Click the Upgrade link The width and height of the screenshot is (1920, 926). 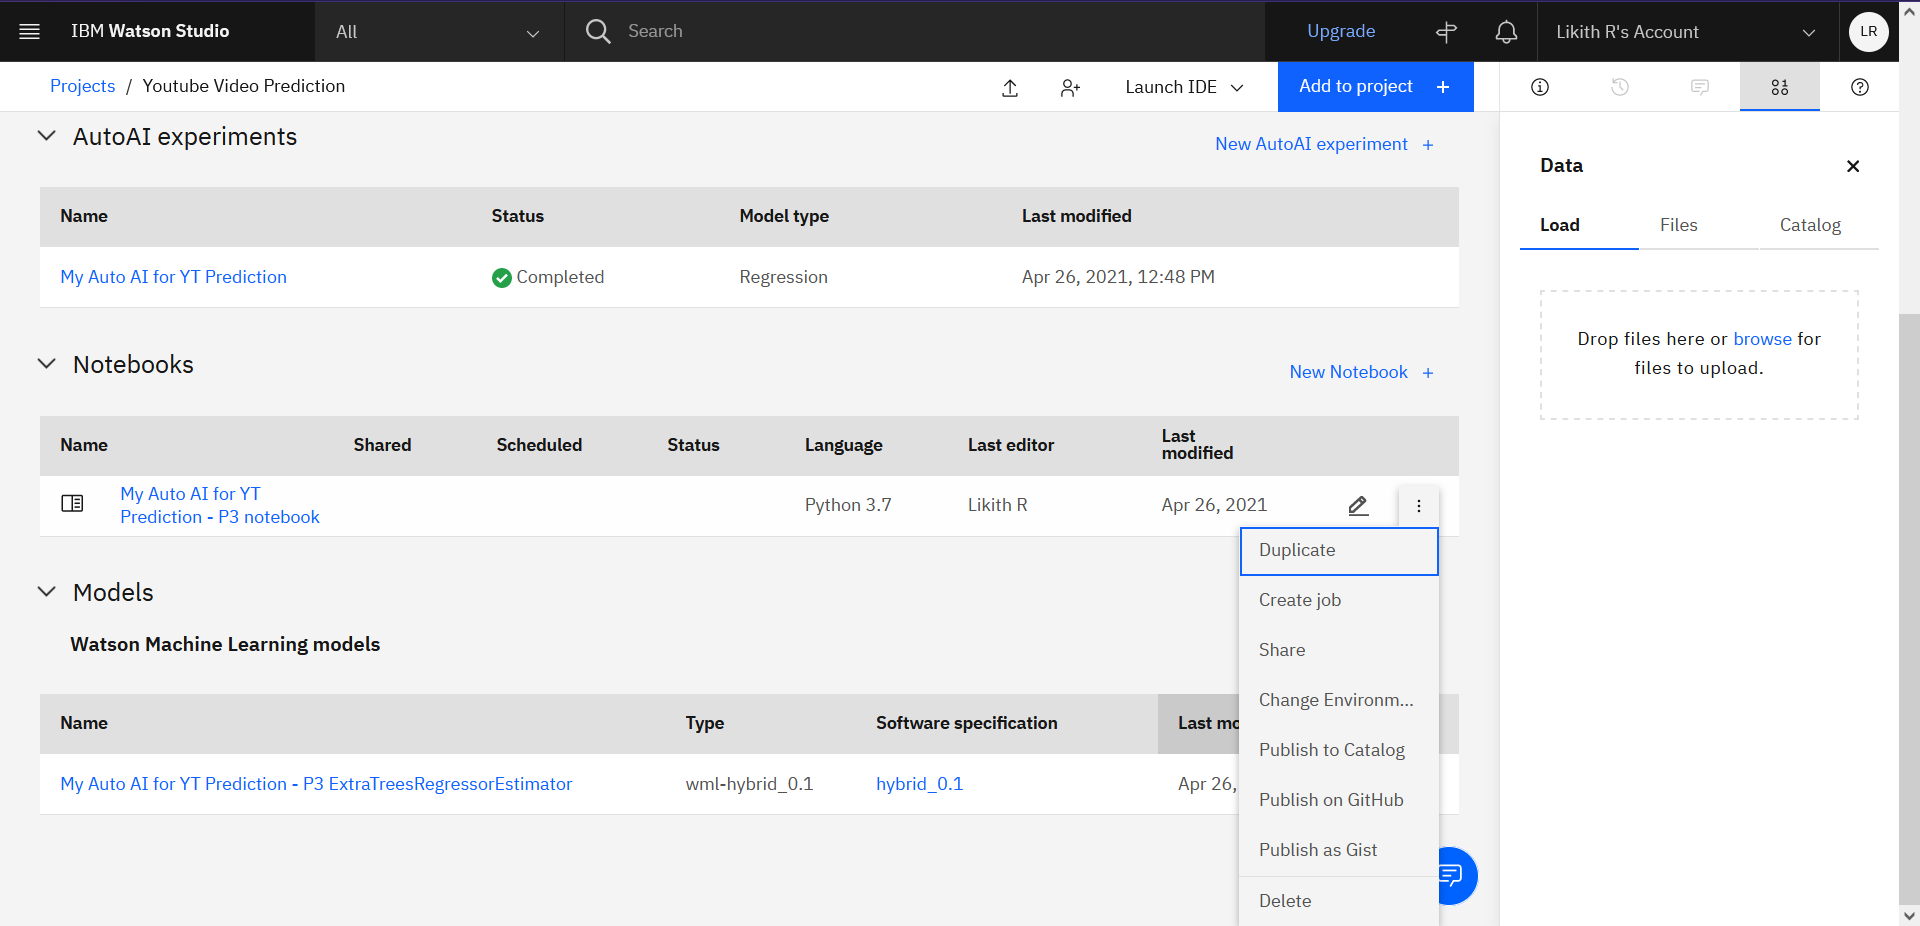tap(1341, 32)
